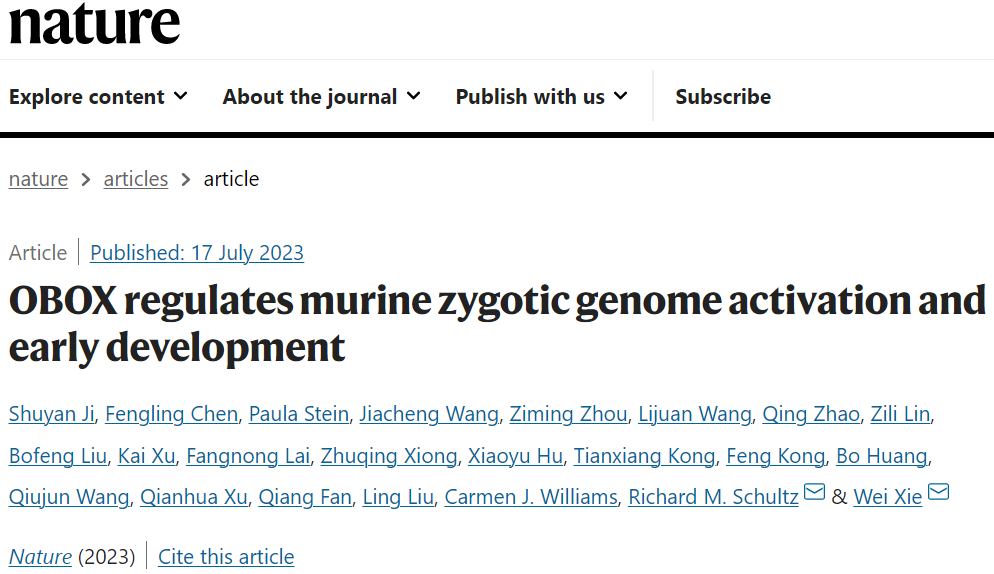Viewport: 994px width, 574px height.
Task: Open the Nature journal italic link
Action: click(x=40, y=557)
